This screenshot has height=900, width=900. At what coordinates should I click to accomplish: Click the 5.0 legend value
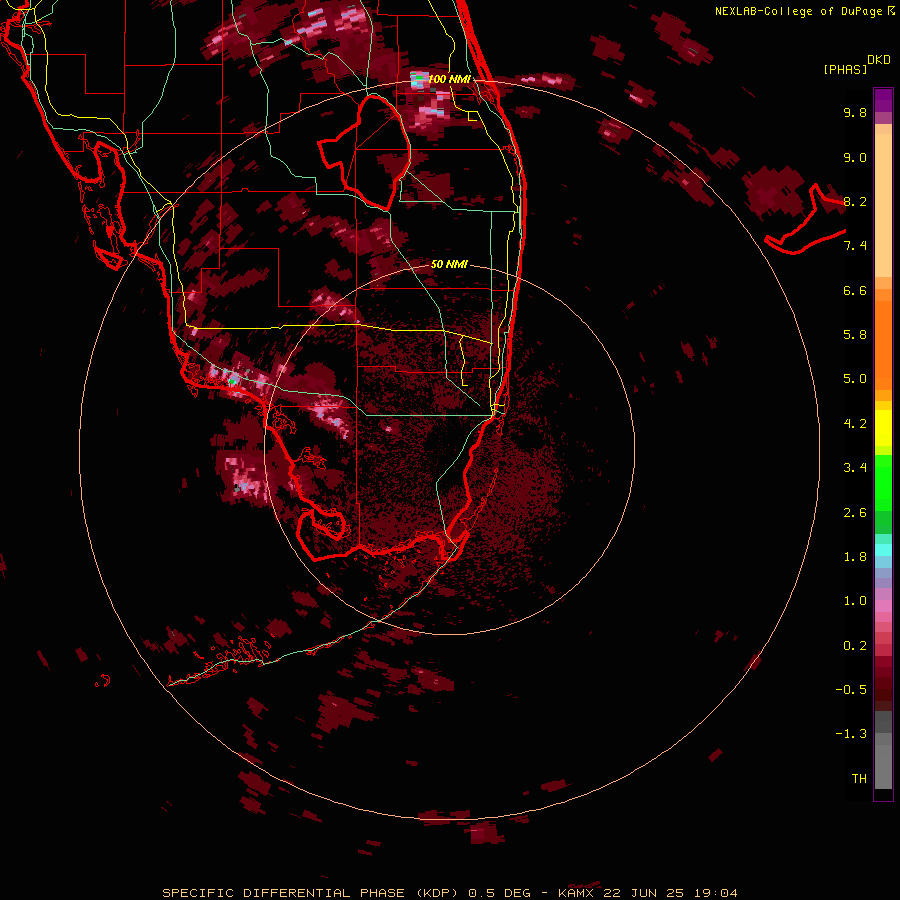(x=855, y=379)
